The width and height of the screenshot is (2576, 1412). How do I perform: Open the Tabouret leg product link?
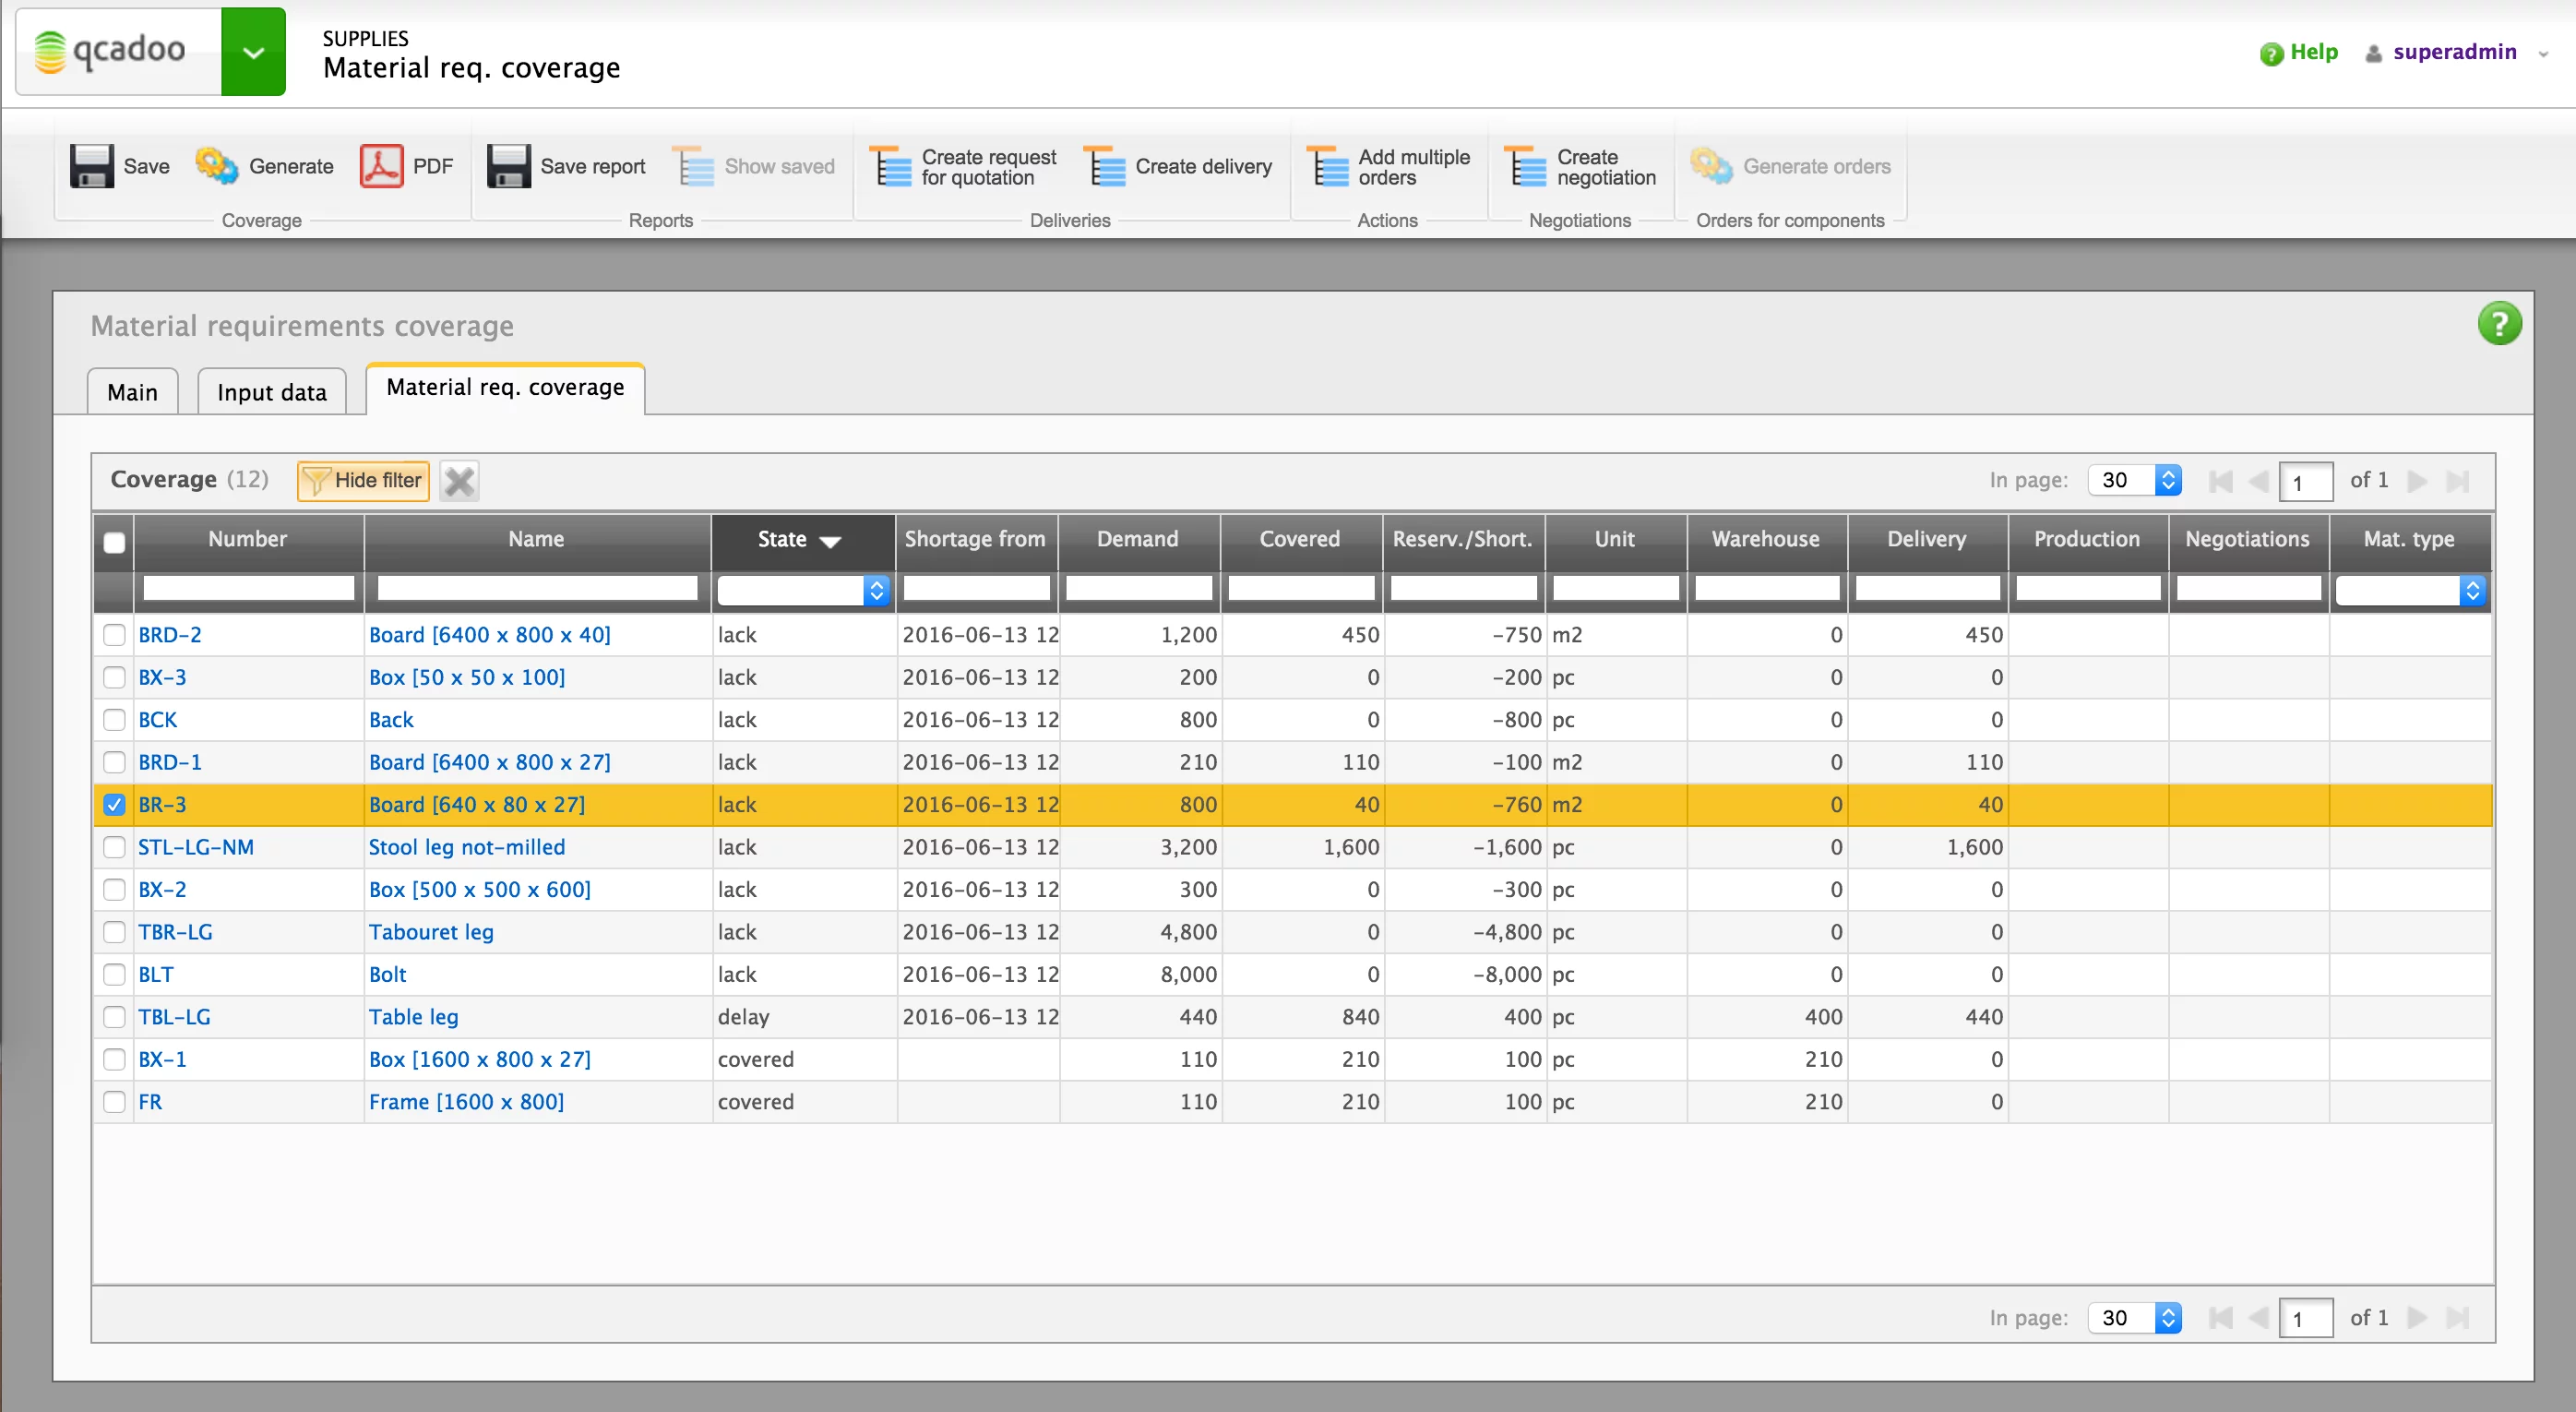[431, 932]
